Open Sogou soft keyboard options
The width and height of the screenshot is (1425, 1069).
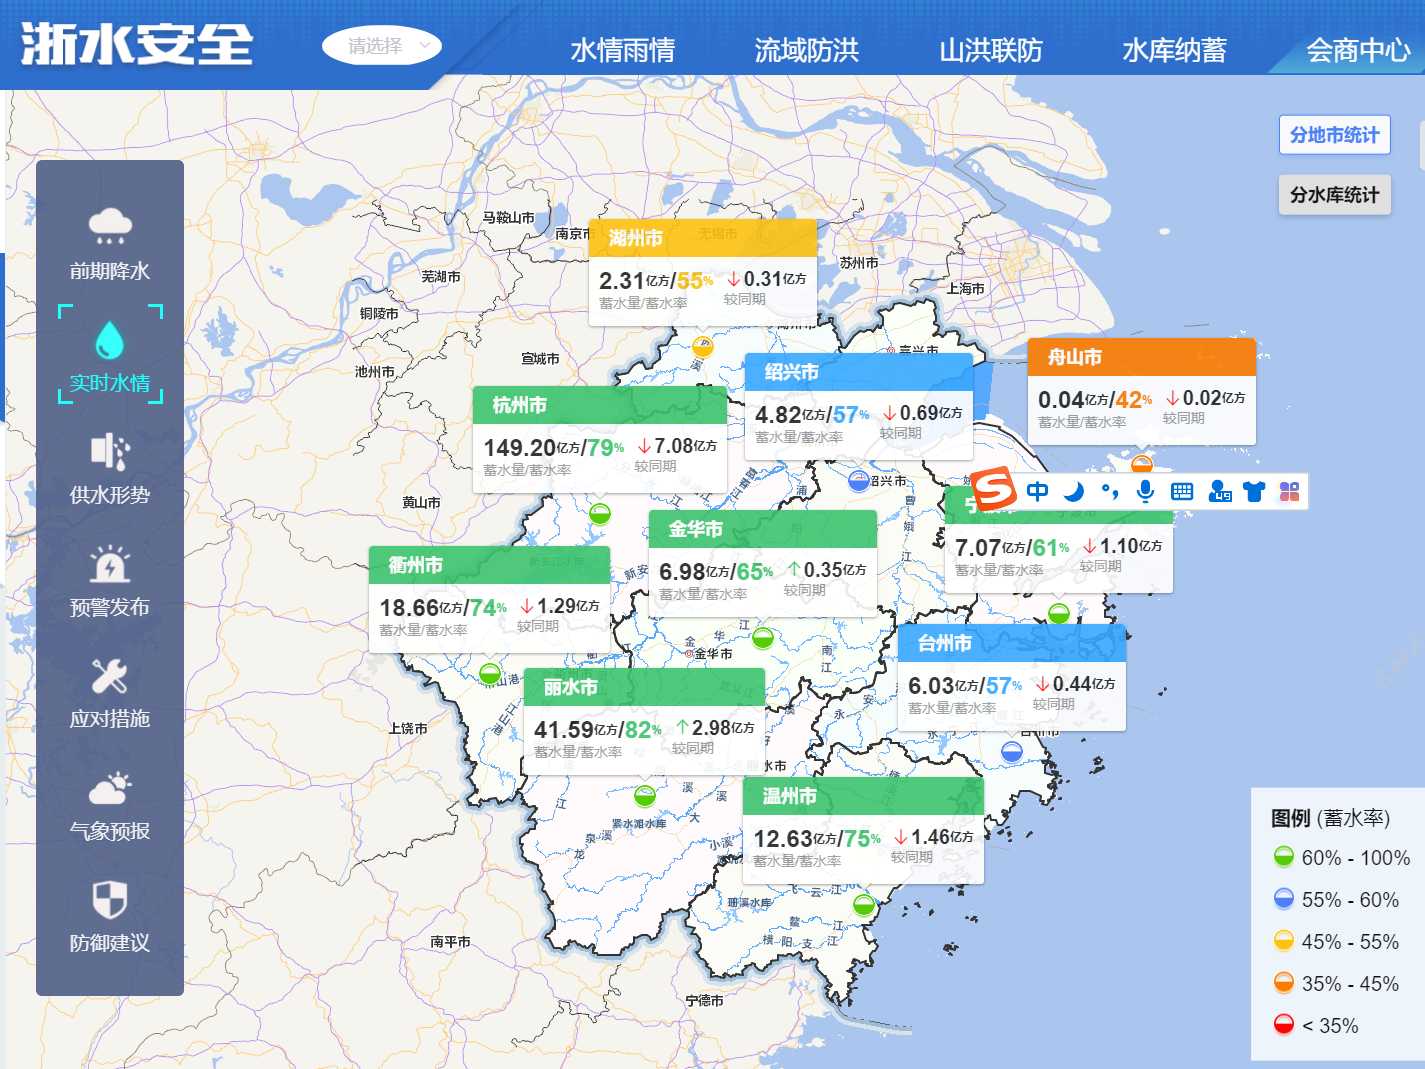click(1182, 491)
